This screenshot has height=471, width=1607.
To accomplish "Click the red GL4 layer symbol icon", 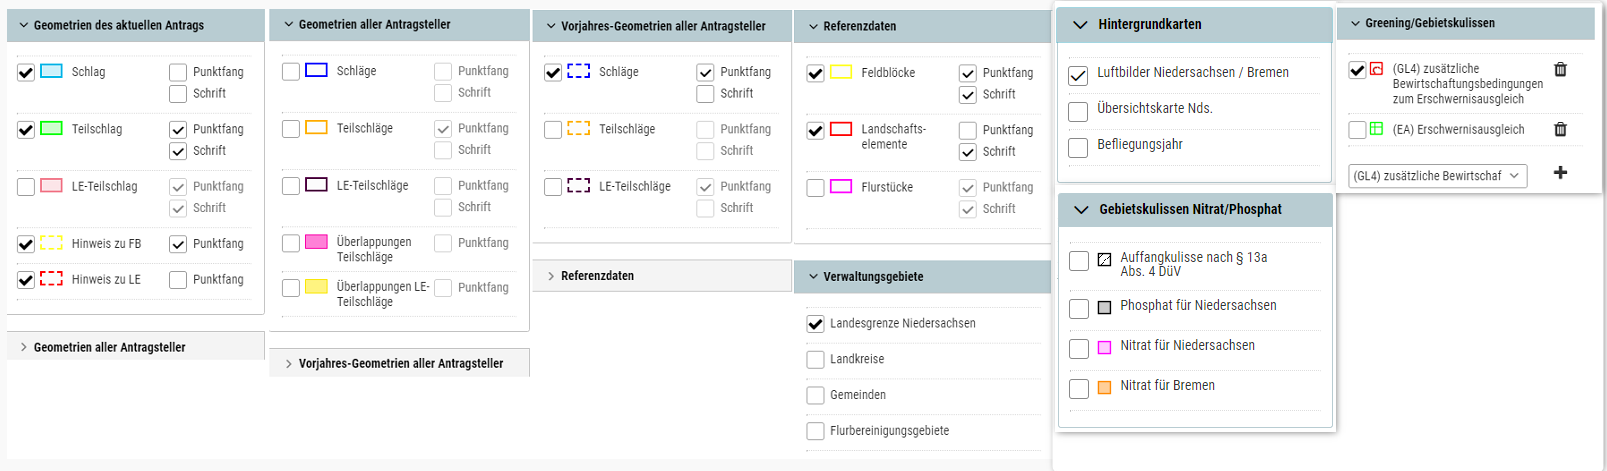I will tap(1377, 69).
